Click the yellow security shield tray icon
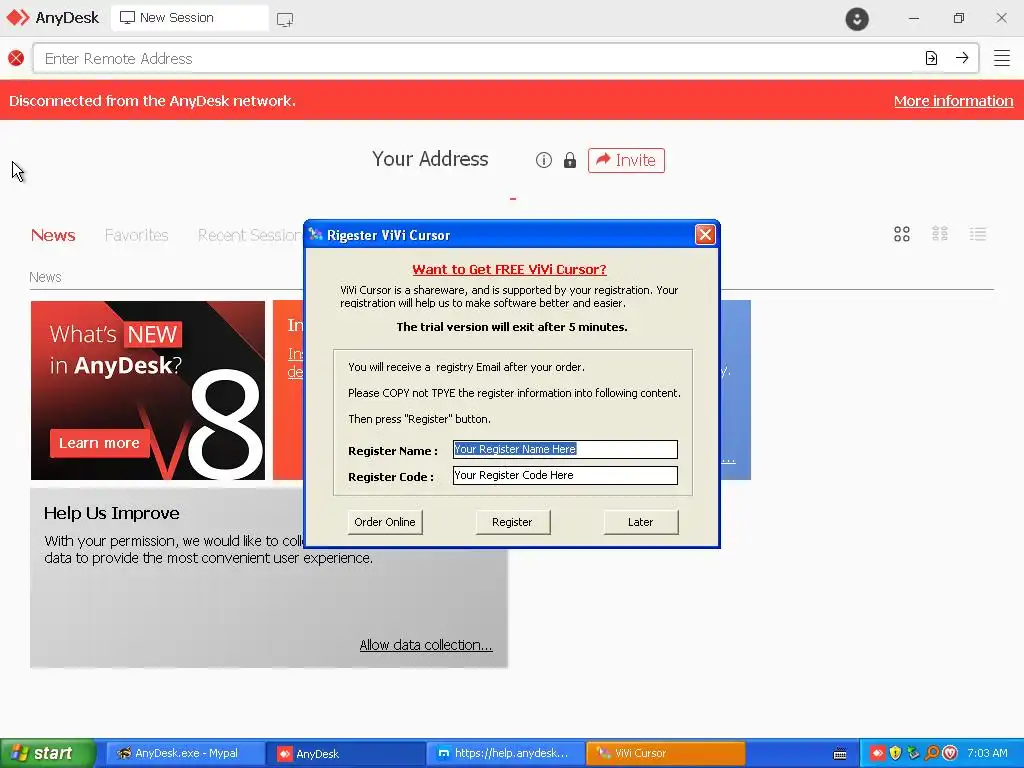 895,753
